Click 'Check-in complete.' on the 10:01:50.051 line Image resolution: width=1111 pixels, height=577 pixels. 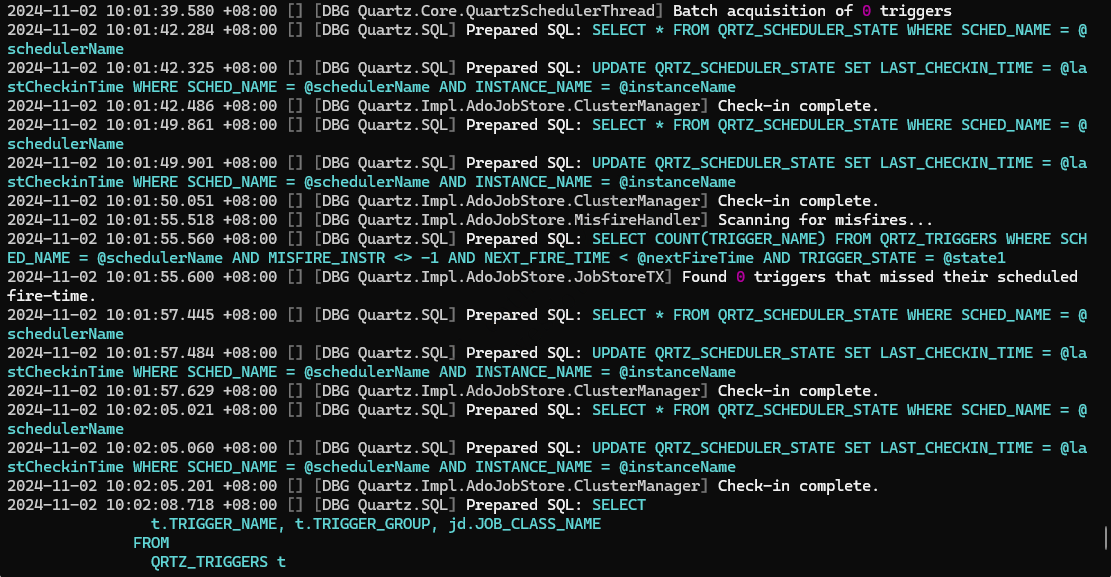(x=798, y=201)
